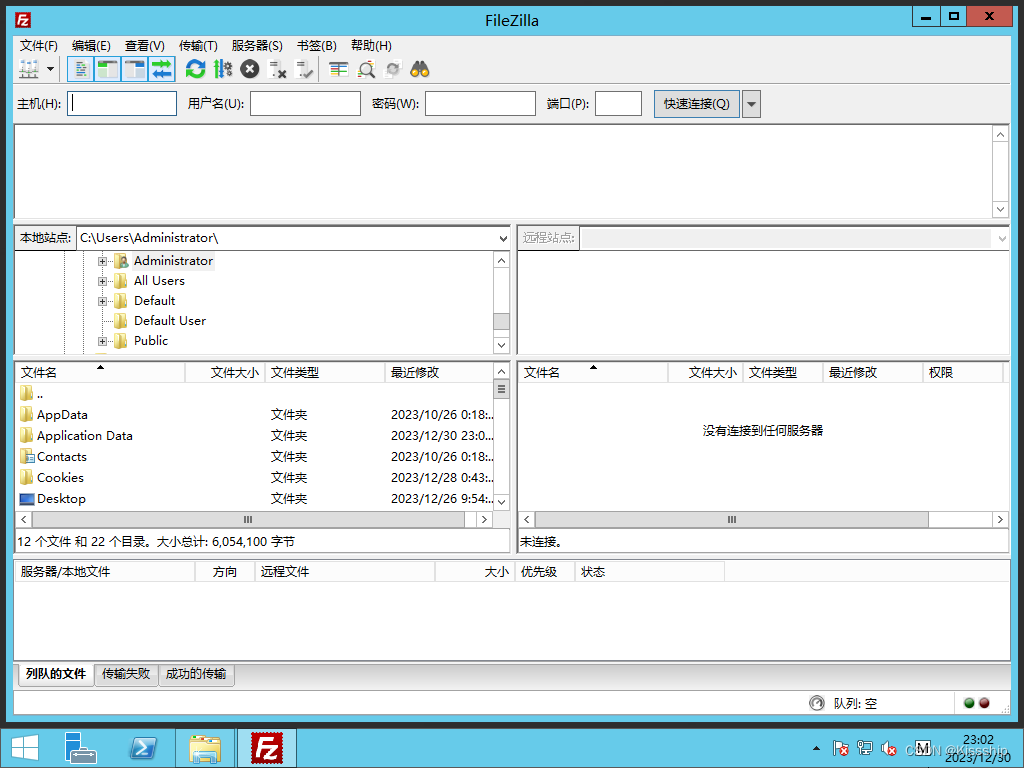
Task: Sort remote list by 权限 column
Action: coord(963,372)
